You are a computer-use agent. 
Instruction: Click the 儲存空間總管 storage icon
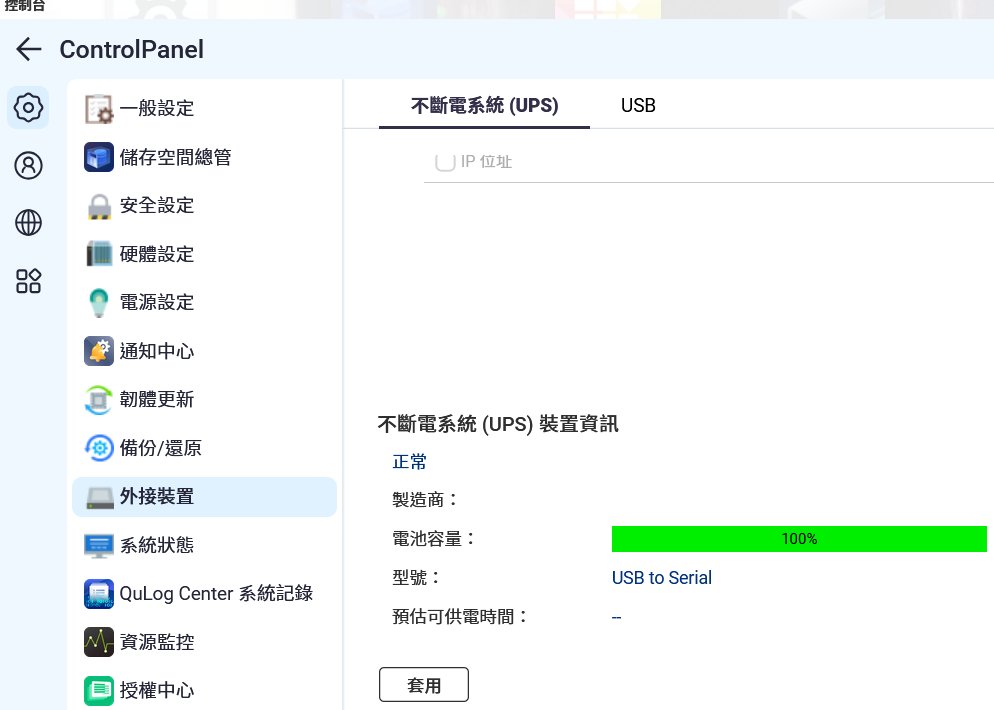[x=99, y=157]
